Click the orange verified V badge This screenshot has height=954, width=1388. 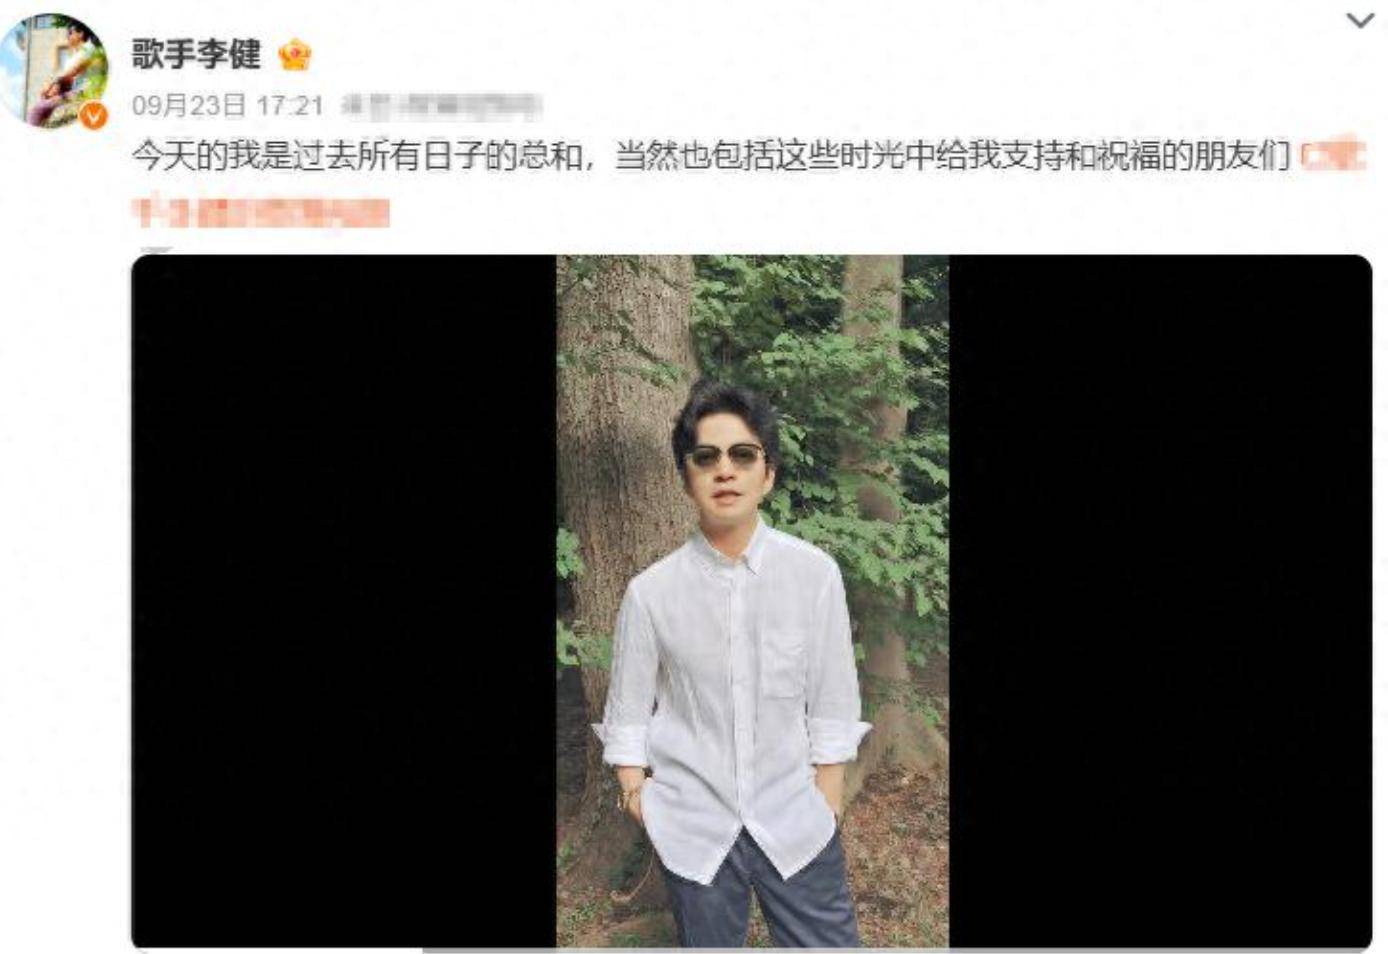(x=93, y=116)
